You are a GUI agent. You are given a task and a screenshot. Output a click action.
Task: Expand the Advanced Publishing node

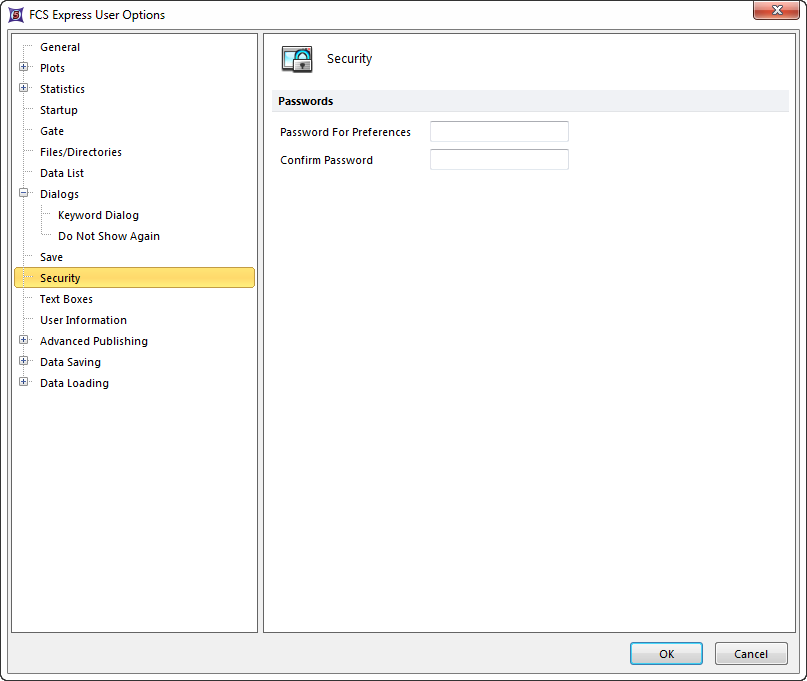[24, 341]
